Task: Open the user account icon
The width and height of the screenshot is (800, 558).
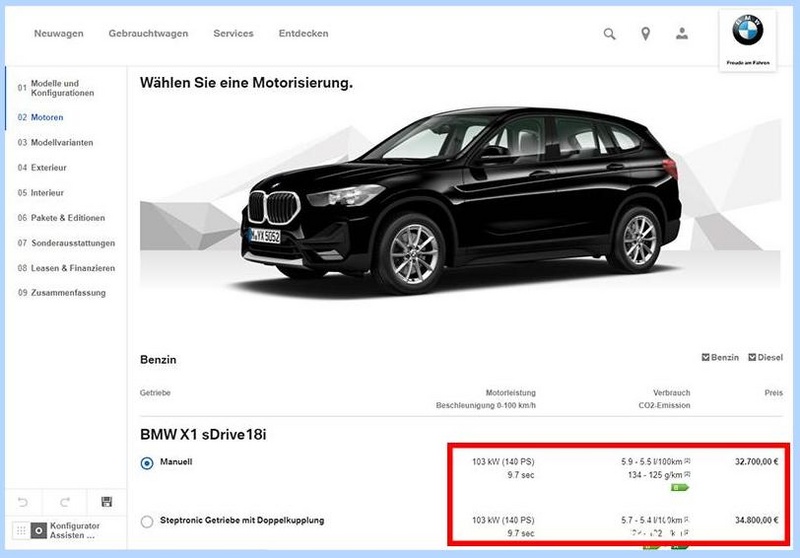Action: 682,34
